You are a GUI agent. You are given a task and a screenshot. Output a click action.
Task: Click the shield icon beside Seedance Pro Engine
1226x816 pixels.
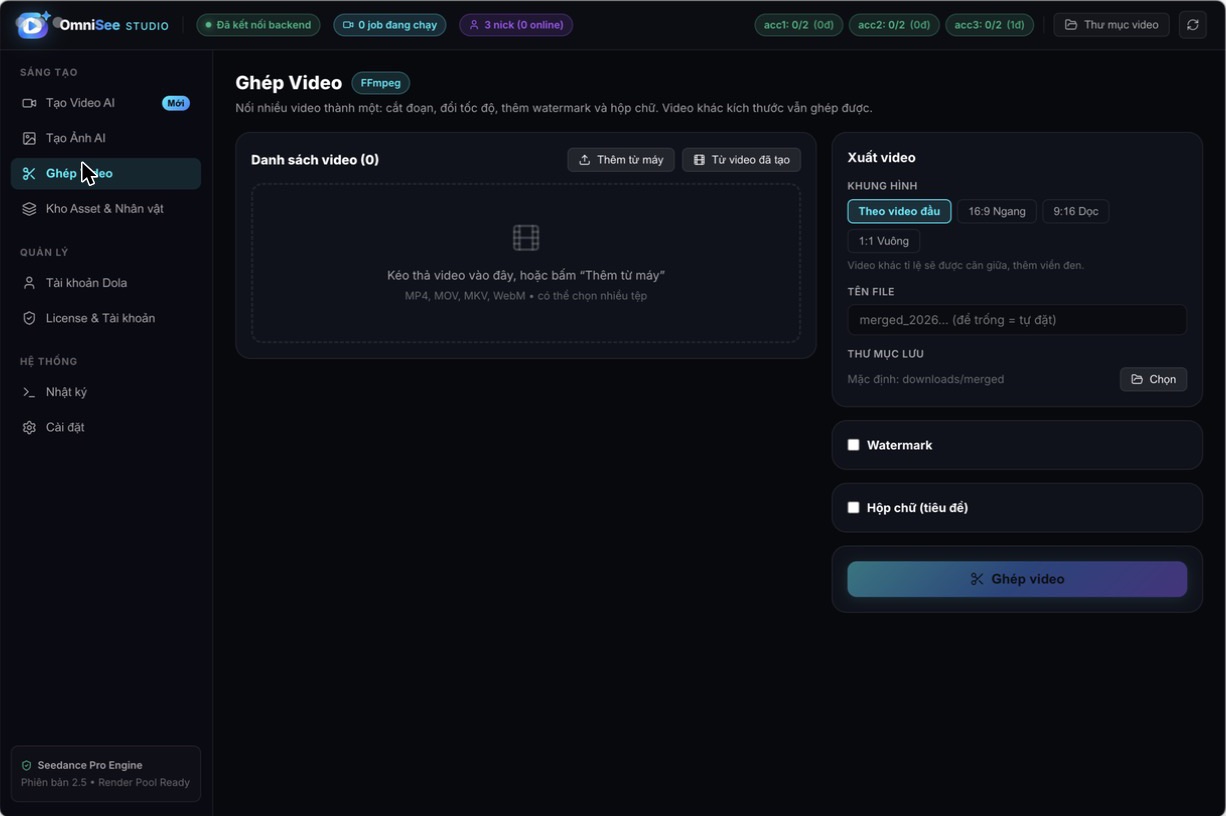pos(27,766)
